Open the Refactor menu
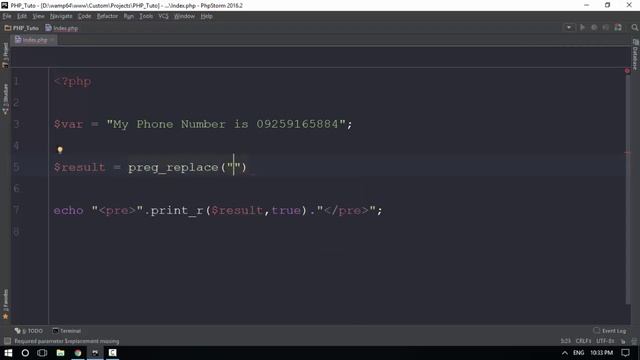Viewport: 640px width, 360px height. click(107, 16)
